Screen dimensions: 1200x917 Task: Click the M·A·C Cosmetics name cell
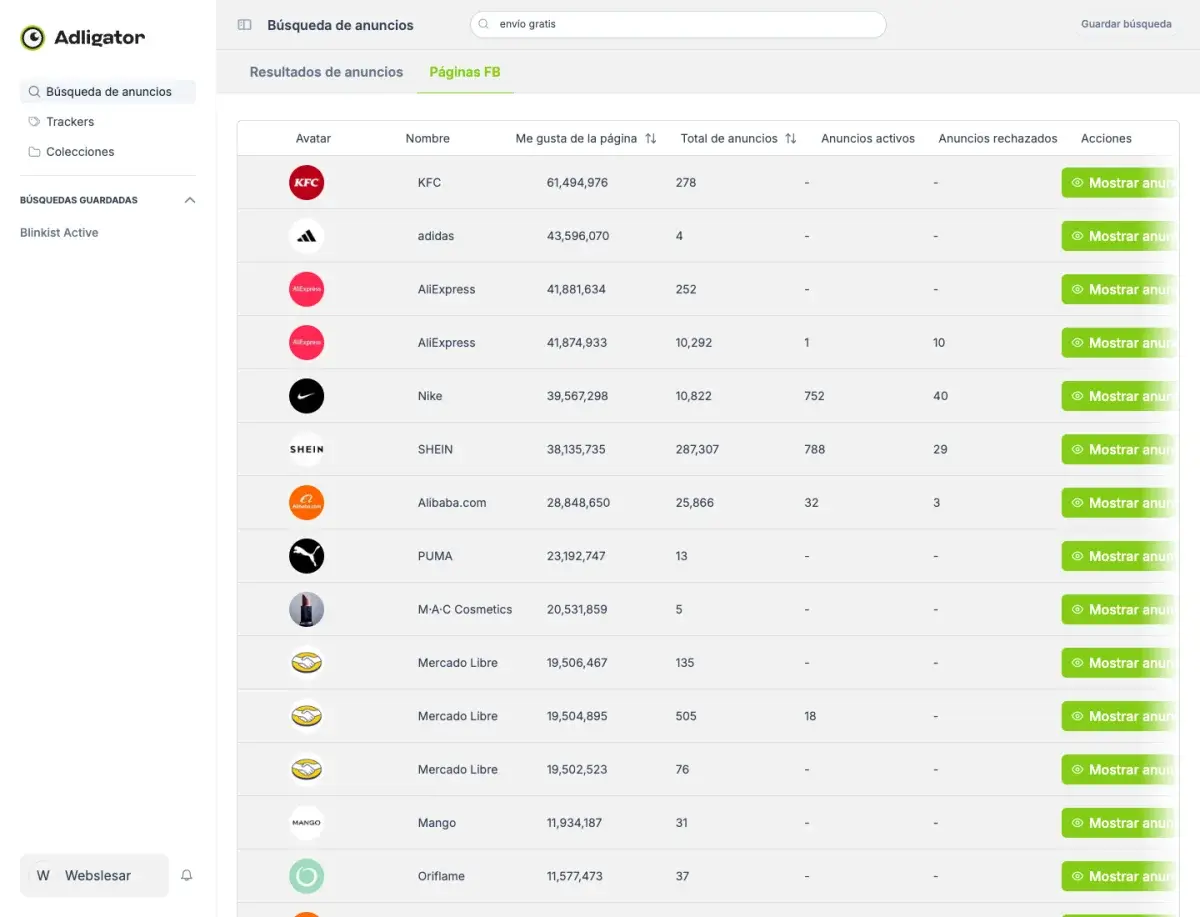tap(465, 610)
